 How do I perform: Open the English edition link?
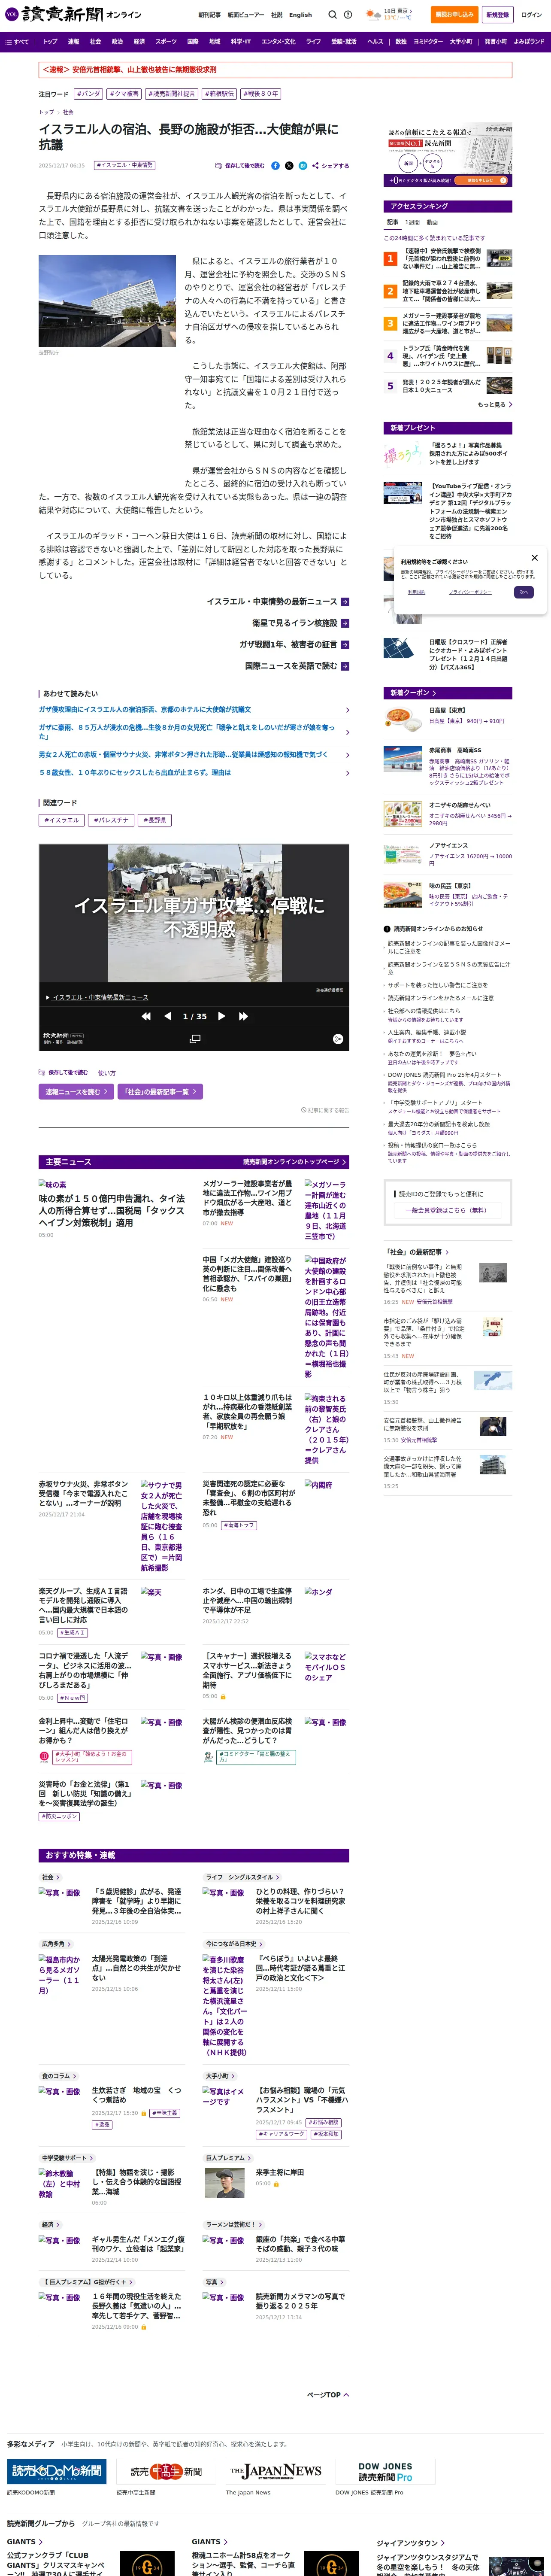(x=300, y=15)
